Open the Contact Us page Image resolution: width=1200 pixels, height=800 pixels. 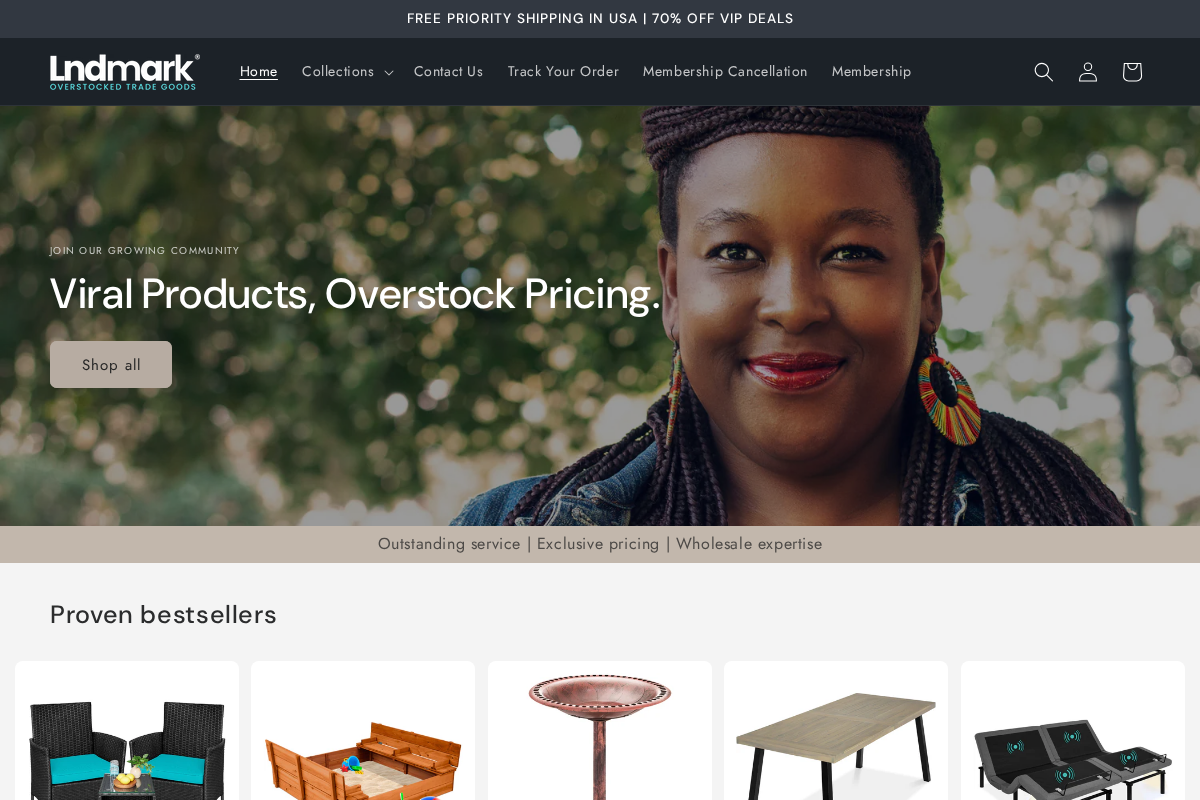point(448,72)
